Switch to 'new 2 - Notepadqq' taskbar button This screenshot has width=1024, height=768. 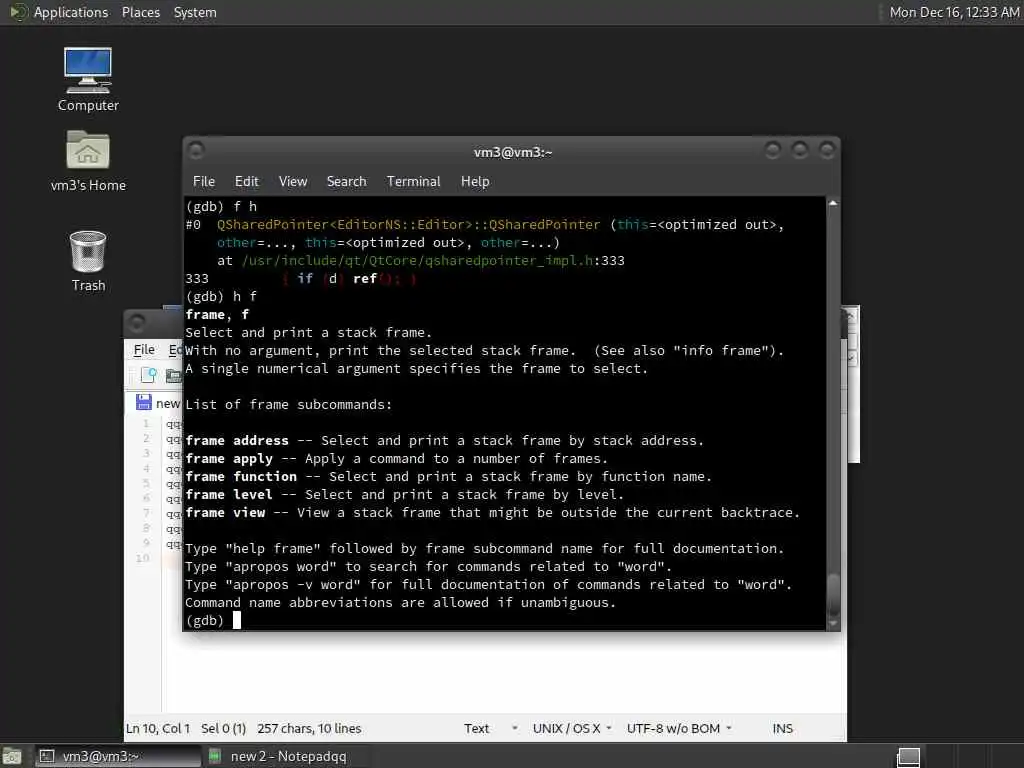click(286, 756)
